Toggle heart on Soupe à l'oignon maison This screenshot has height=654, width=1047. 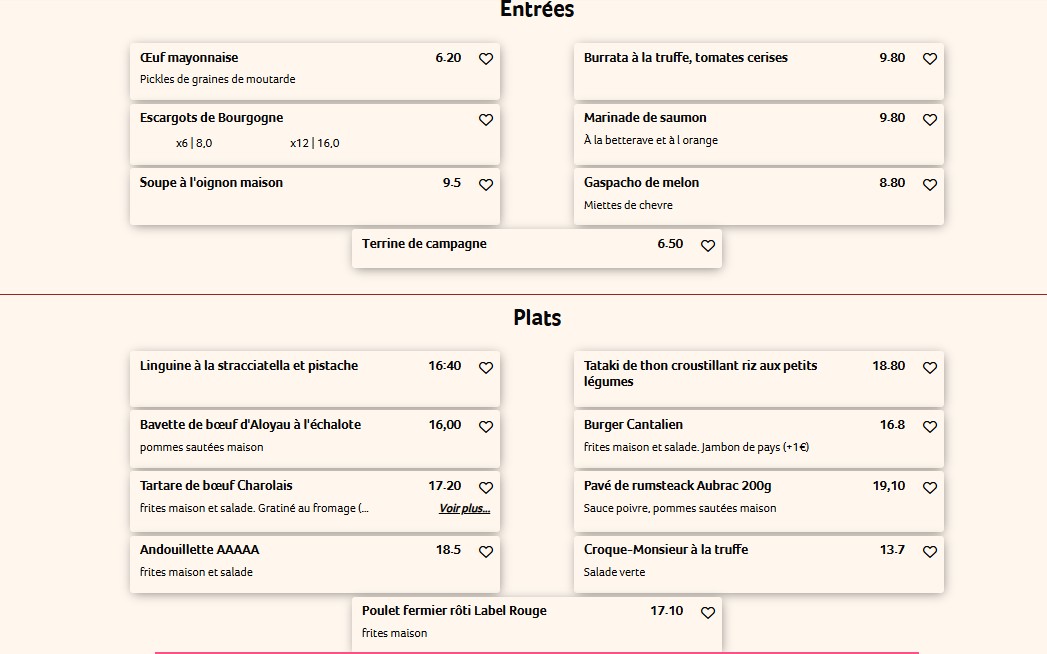486,184
